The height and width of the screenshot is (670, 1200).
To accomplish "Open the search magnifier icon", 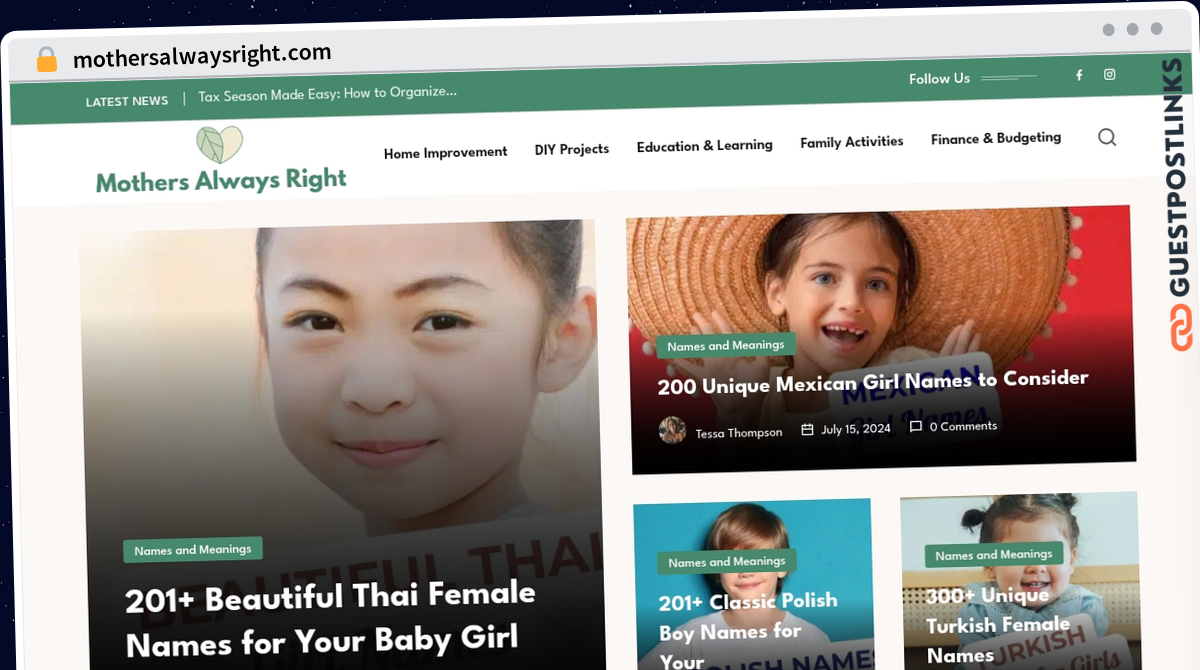I will 1107,137.
